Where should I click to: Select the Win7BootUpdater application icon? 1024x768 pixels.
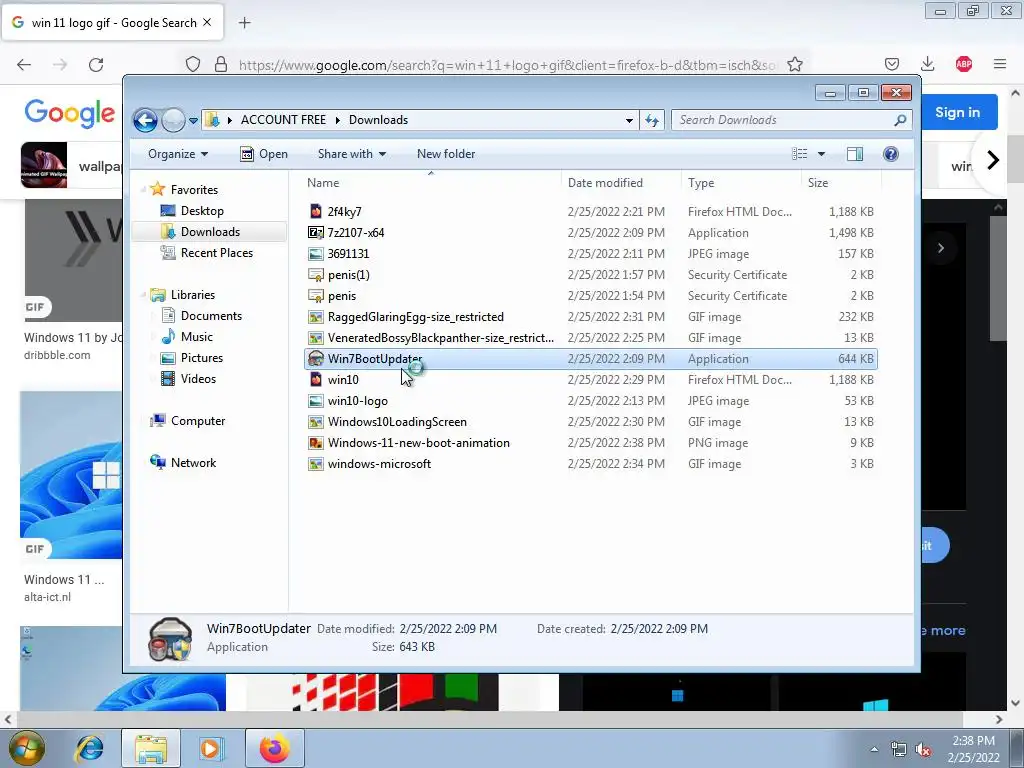316,359
